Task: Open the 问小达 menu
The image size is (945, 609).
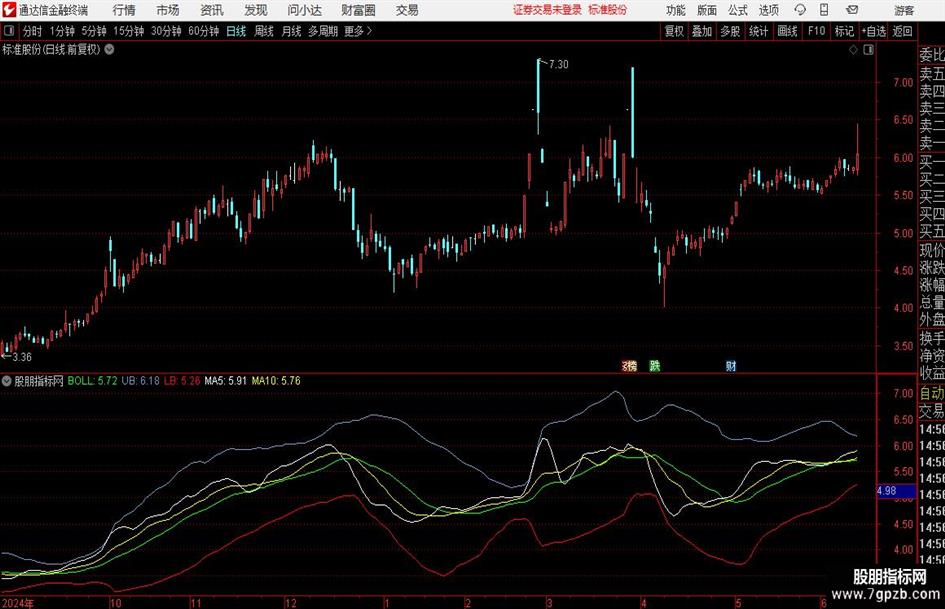Action: pos(304,10)
